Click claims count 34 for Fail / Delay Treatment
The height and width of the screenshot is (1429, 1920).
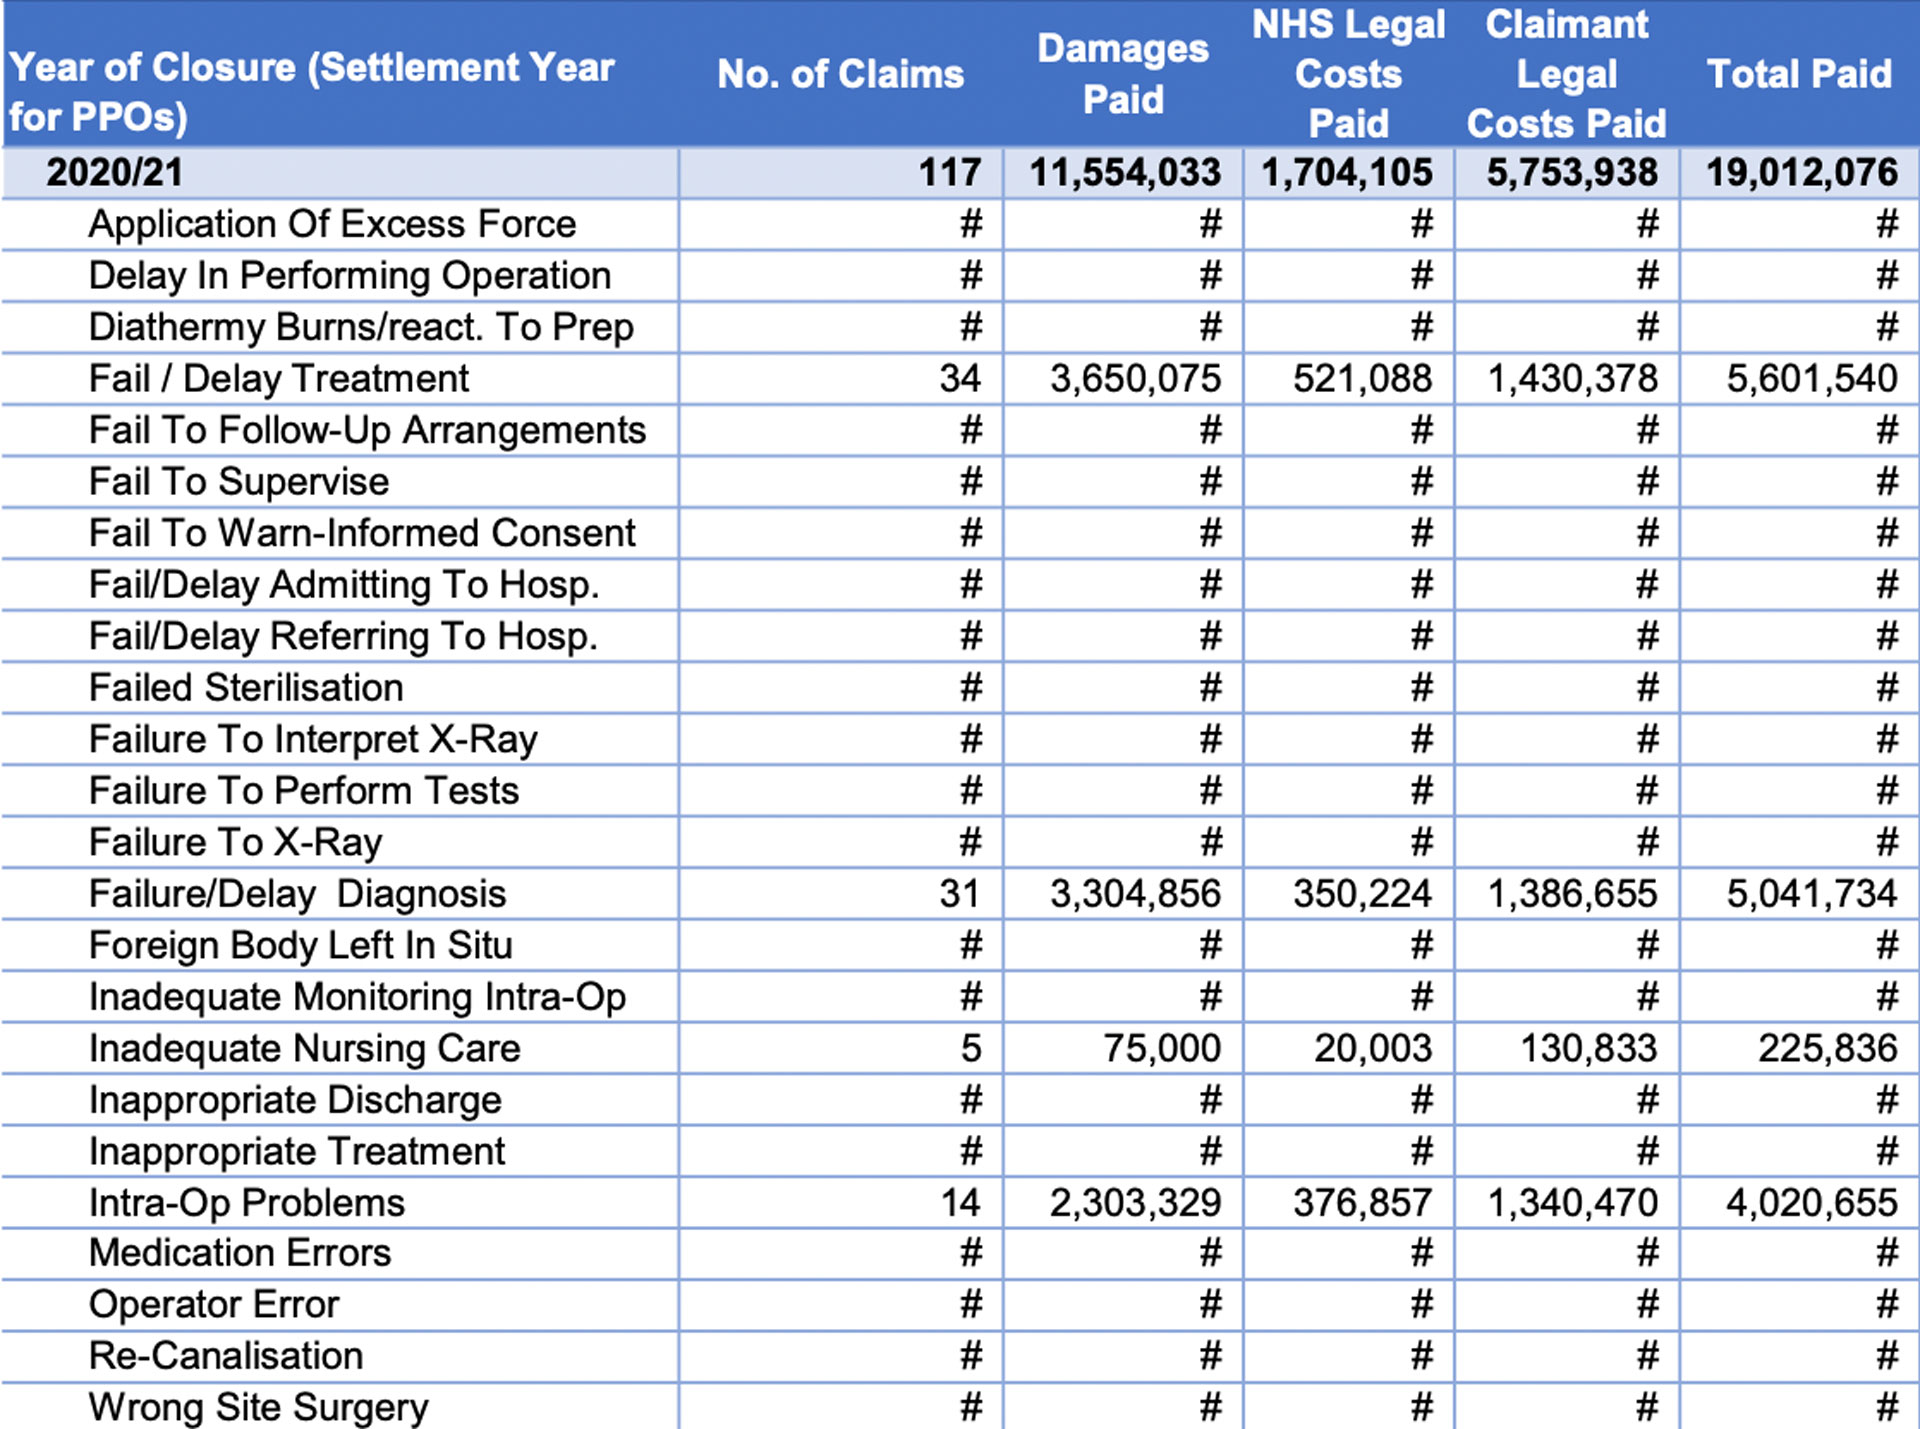(960, 378)
